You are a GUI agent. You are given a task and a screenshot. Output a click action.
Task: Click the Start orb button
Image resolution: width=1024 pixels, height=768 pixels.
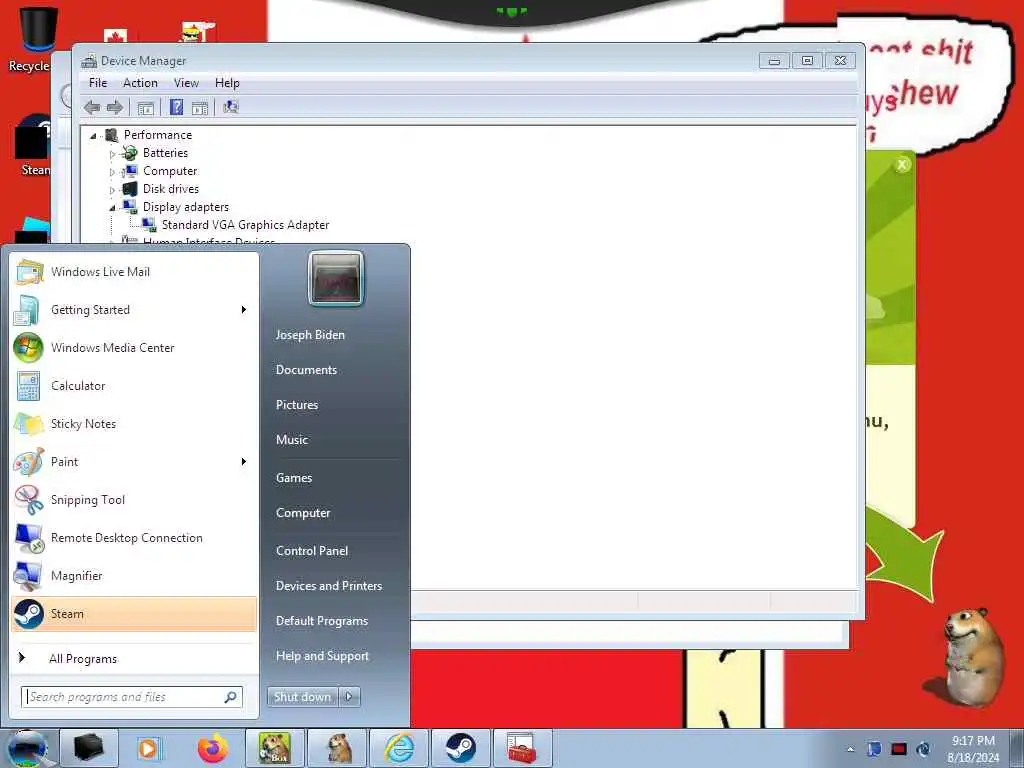point(27,748)
